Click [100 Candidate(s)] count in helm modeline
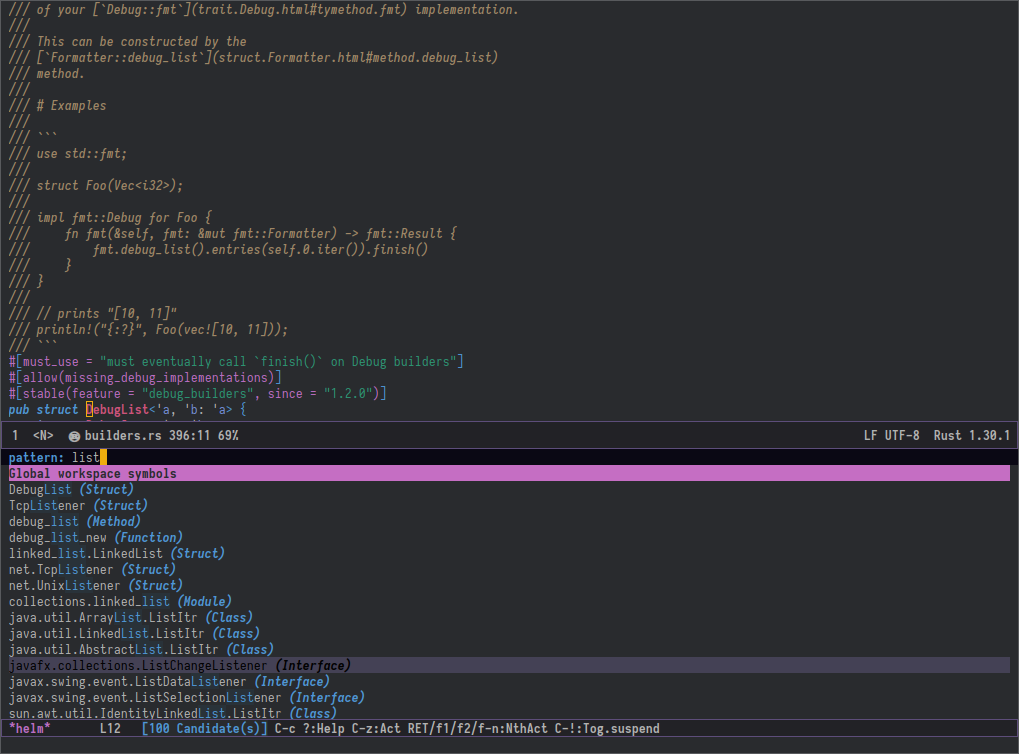Screen dimensions: 1019x754 (x=204, y=729)
